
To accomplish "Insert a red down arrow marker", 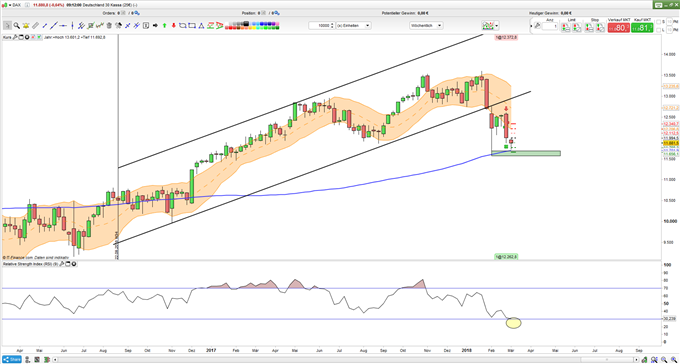I will (x=173, y=26).
